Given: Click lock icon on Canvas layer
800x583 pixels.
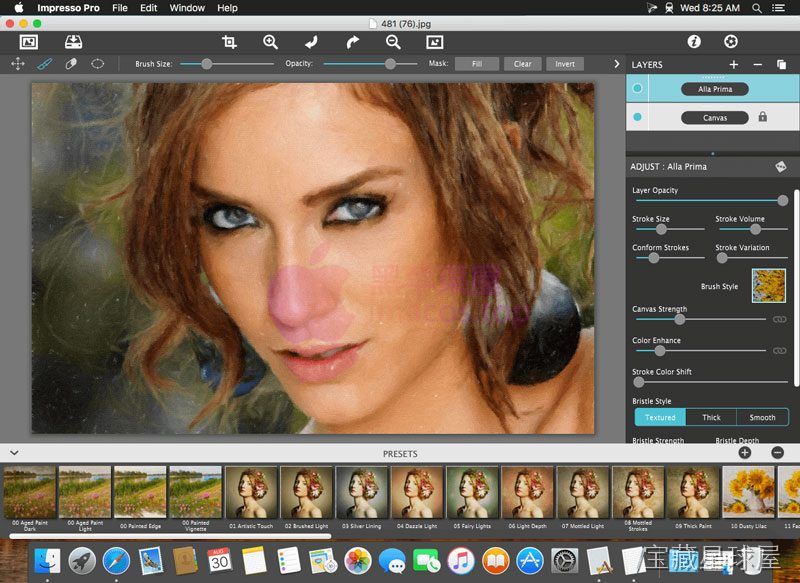Looking at the screenshot, I should click(762, 117).
